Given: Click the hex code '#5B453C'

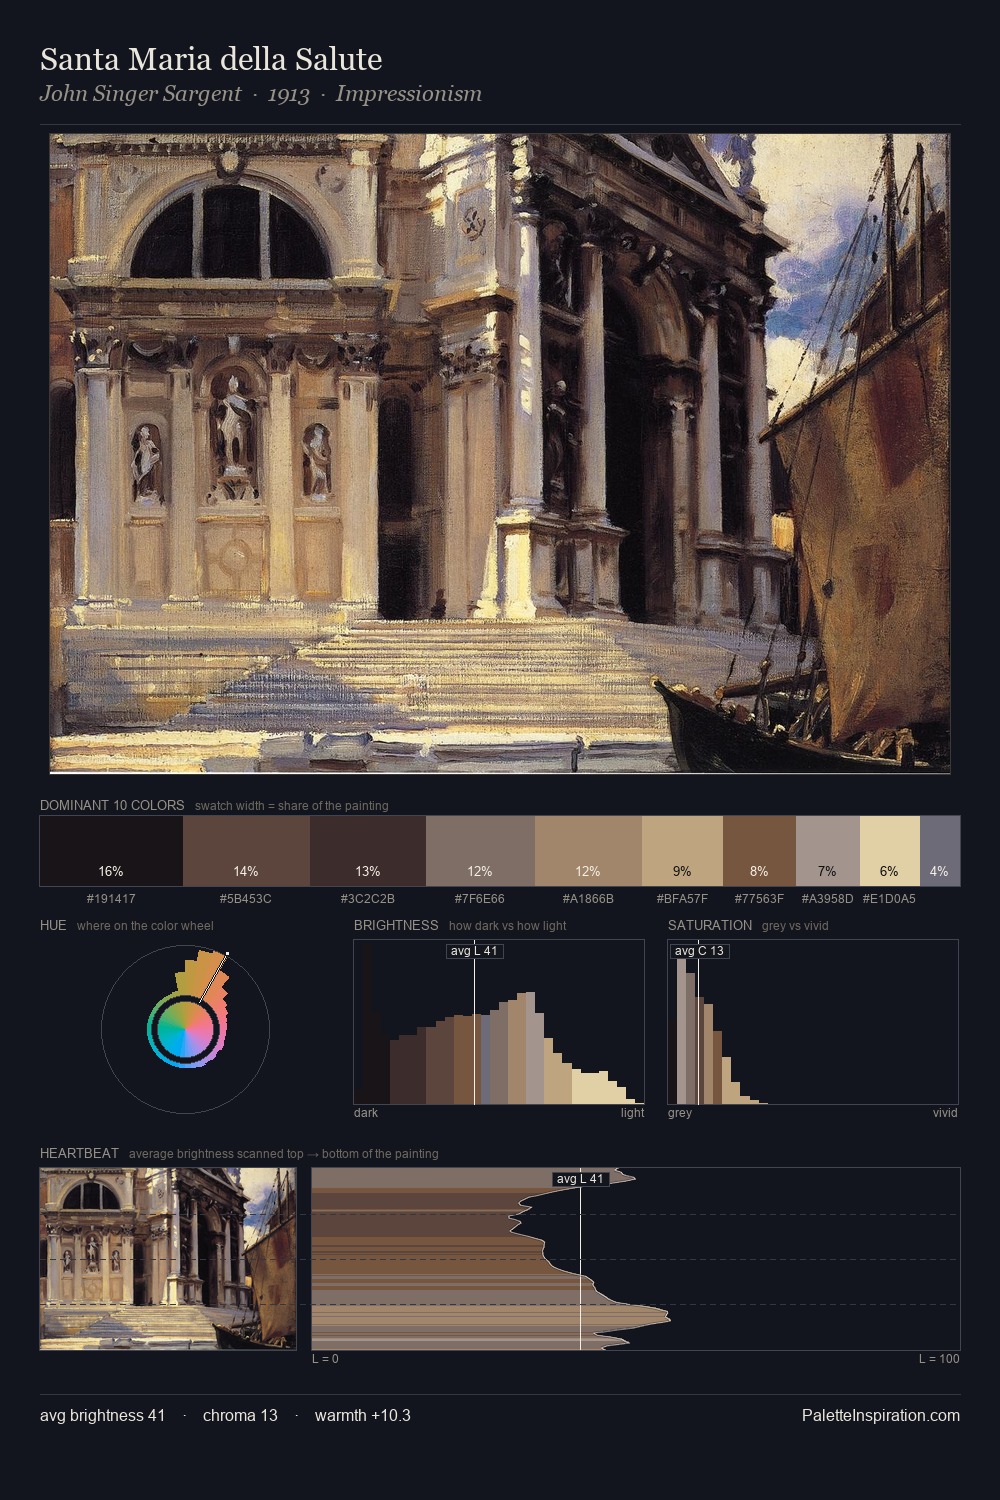Looking at the screenshot, I should [246, 899].
